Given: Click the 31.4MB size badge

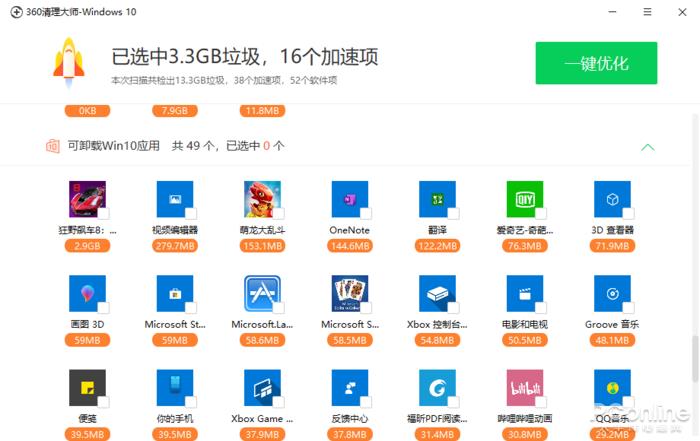Looking at the screenshot, I should [x=437, y=434].
